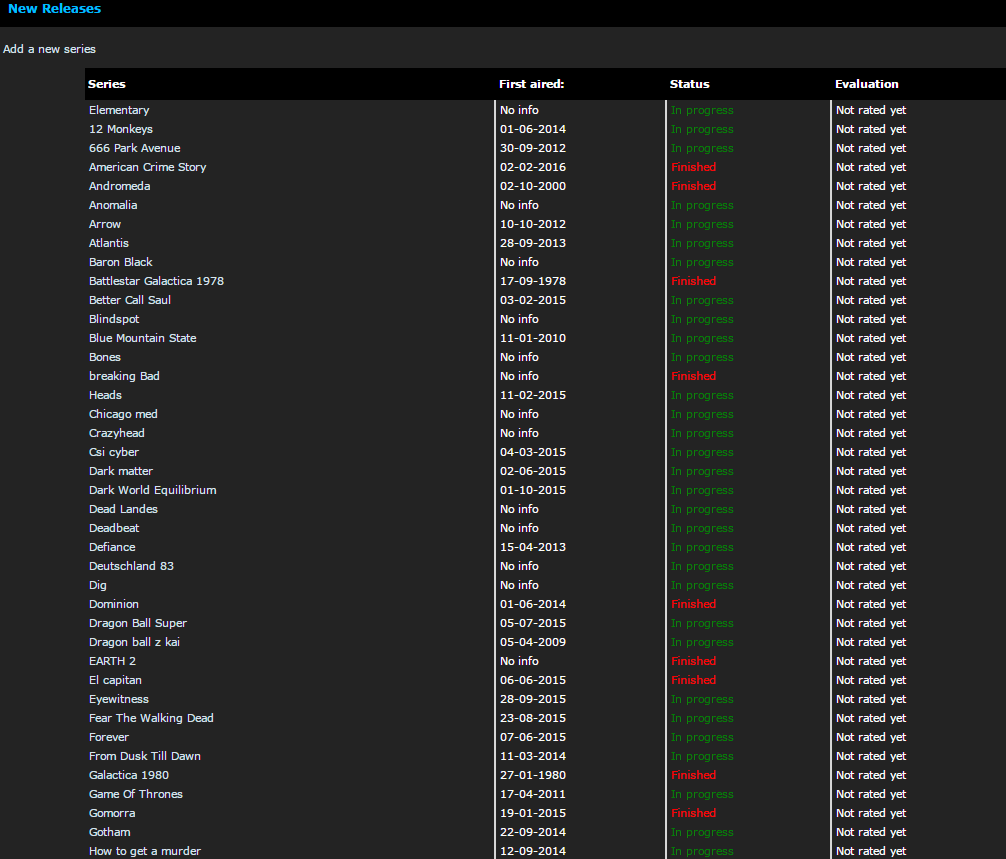Click first aired date 05-04-2009
Image resolution: width=1006 pixels, height=859 pixels.
pos(533,642)
